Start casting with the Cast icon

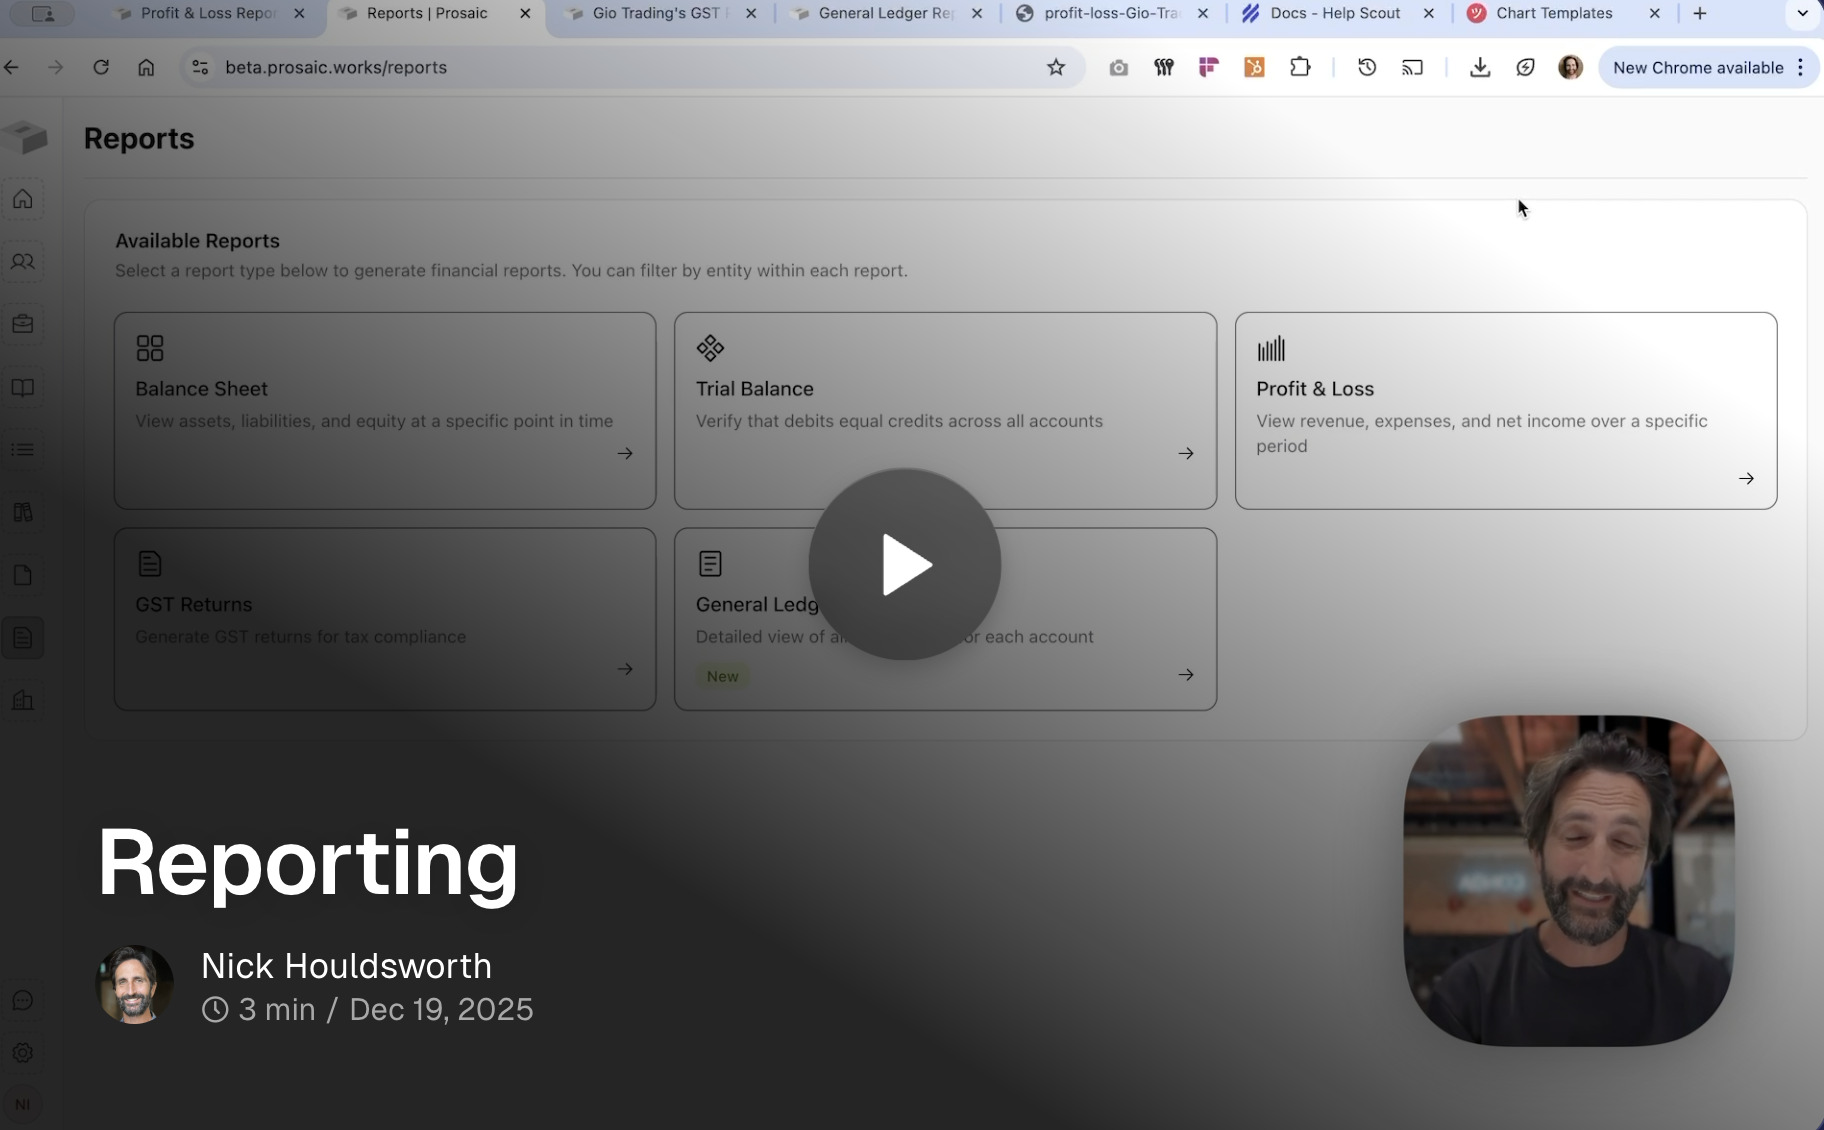tap(1412, 67)
